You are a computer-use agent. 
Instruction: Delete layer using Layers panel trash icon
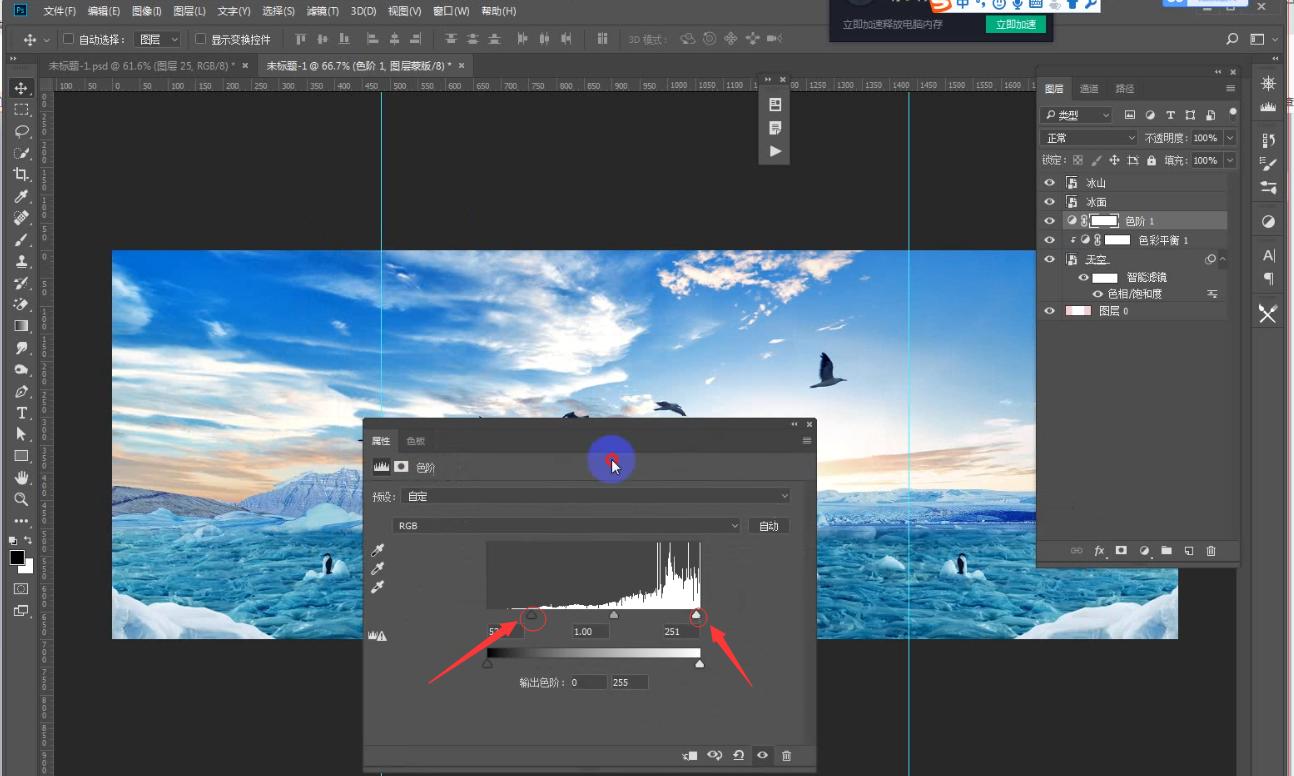point(1211,551)
